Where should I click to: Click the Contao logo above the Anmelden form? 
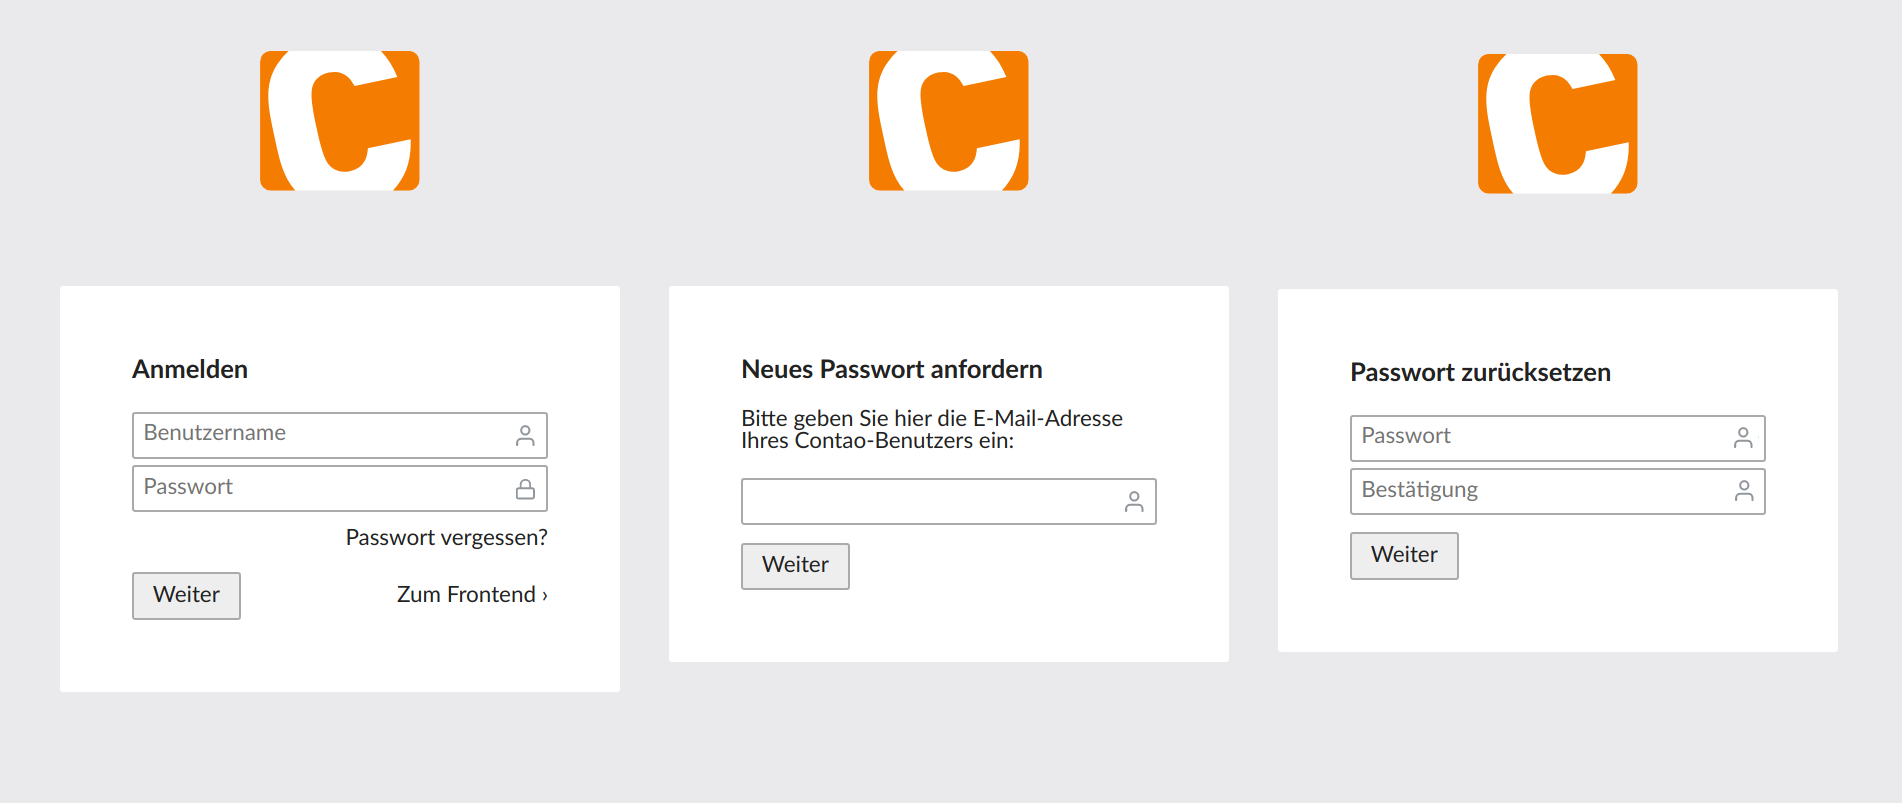coord(340,121)
